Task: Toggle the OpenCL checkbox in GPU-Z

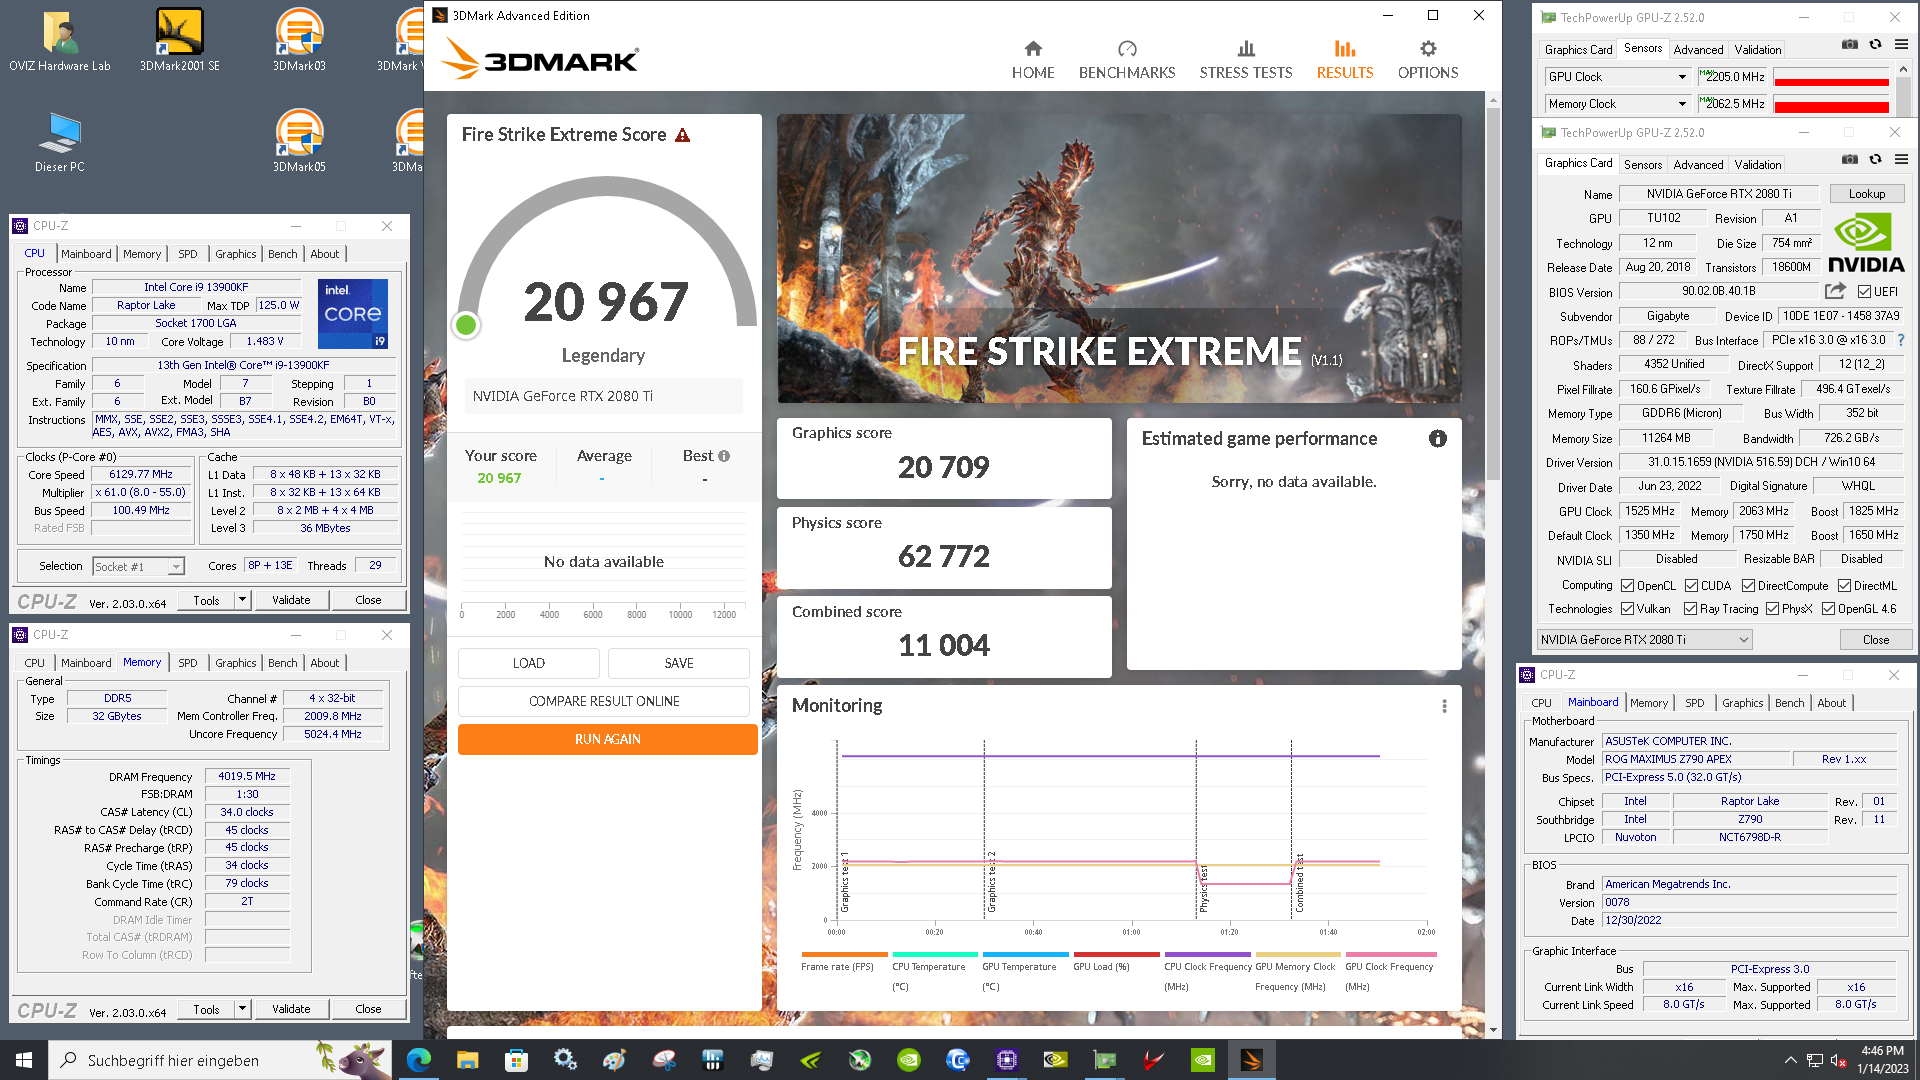Action: pos(1627,586)
